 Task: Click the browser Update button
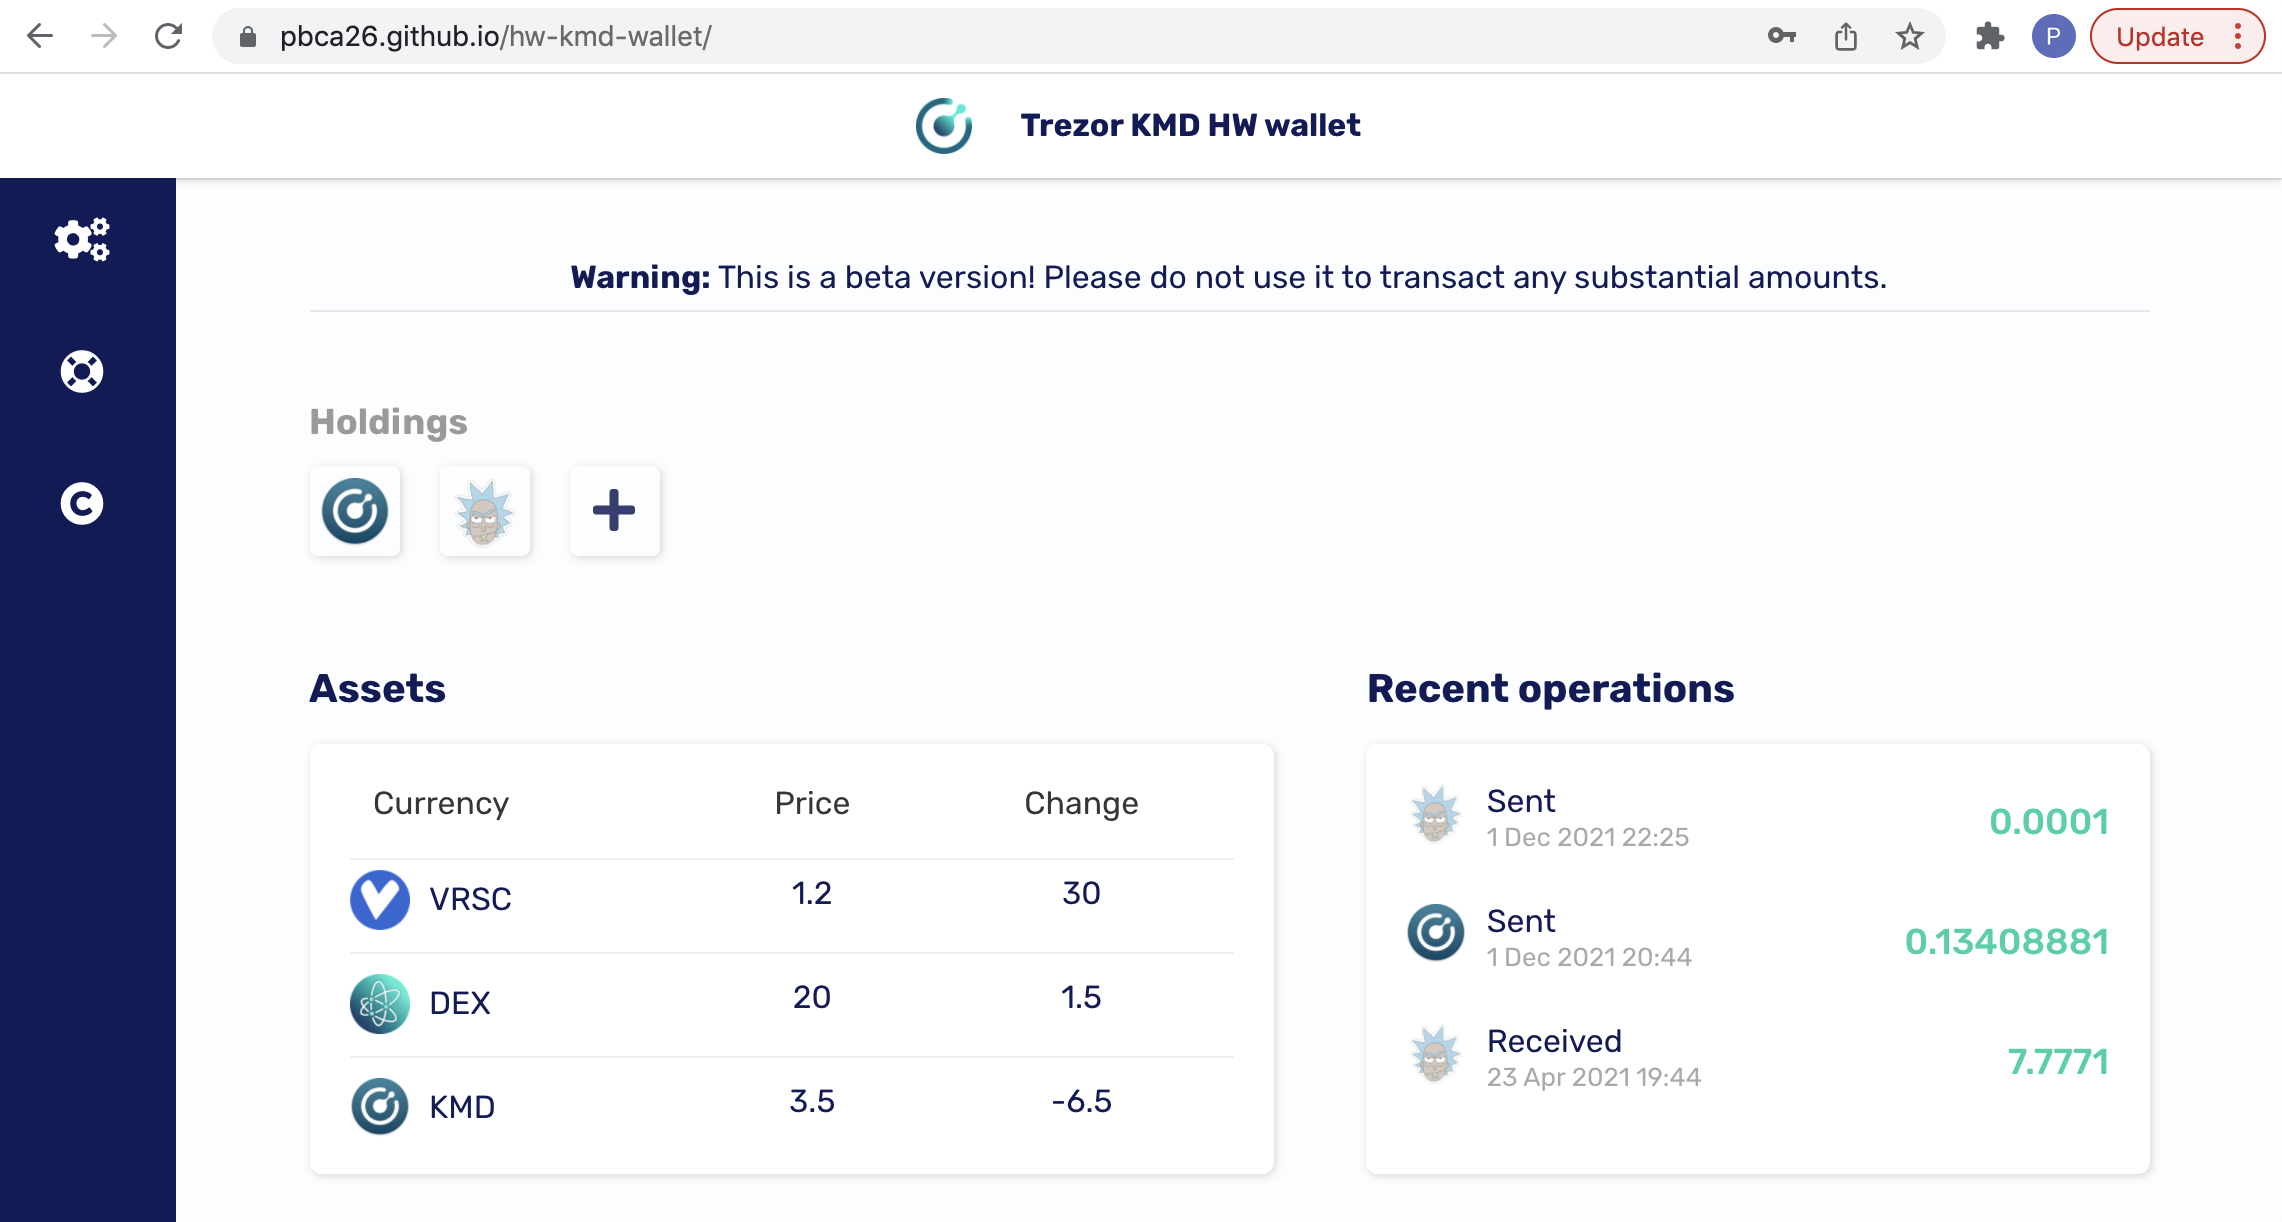coord(2160,37)
